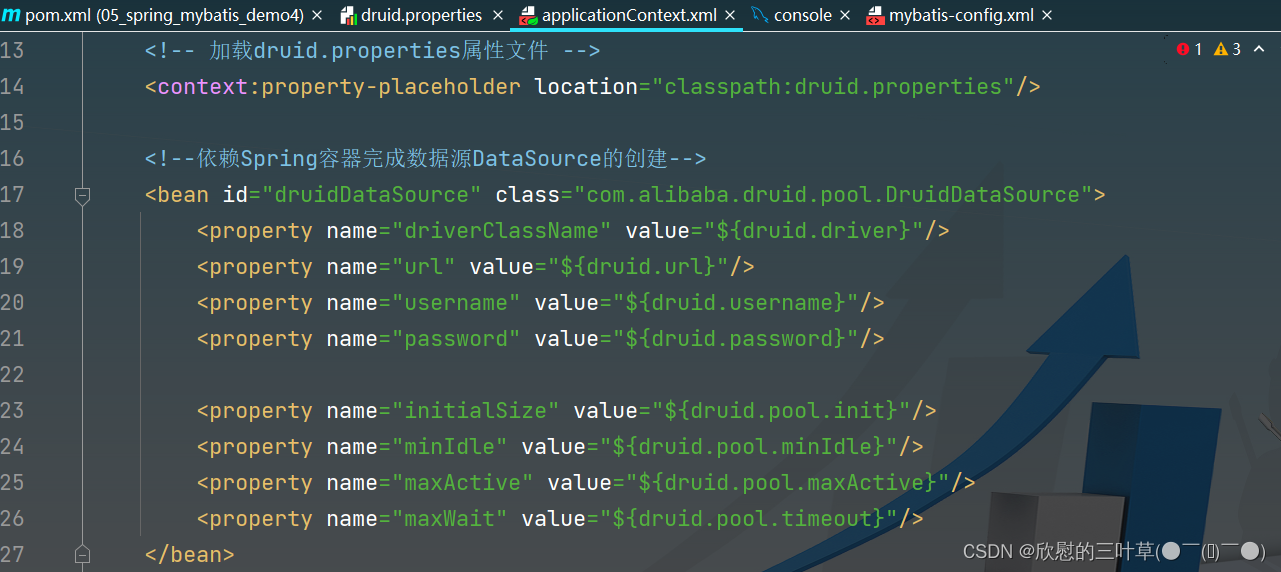This screenshot has width=1281, height=572.
Task: Click line number 14 in the gutter
Action: pos(12,87)
